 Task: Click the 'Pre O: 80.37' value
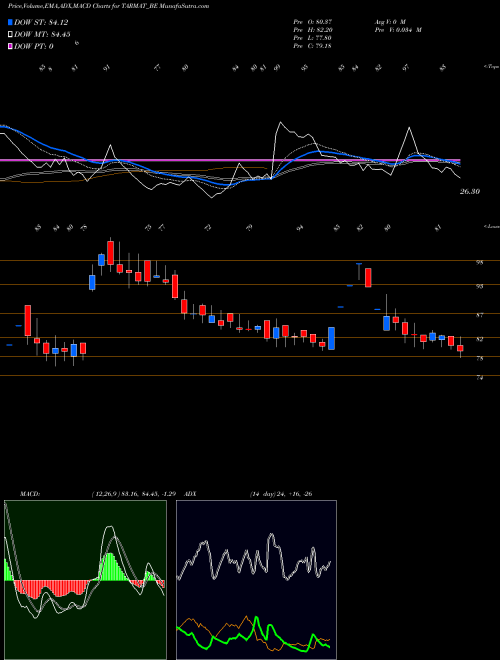point(312,22)
